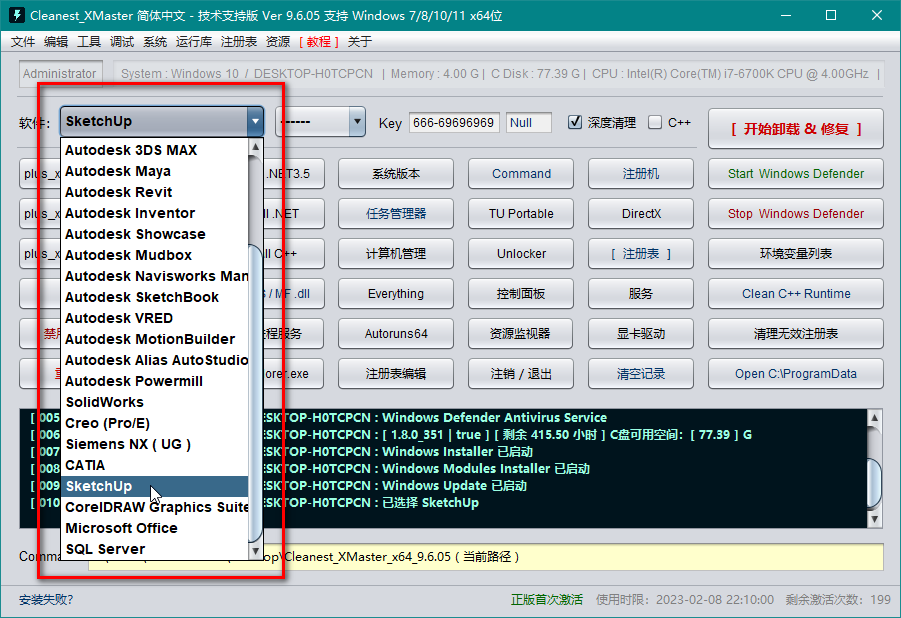Screen dimensions: 901x618
Task: Choose Autodesk VRED in dropdown list
Action: (155, 318)
